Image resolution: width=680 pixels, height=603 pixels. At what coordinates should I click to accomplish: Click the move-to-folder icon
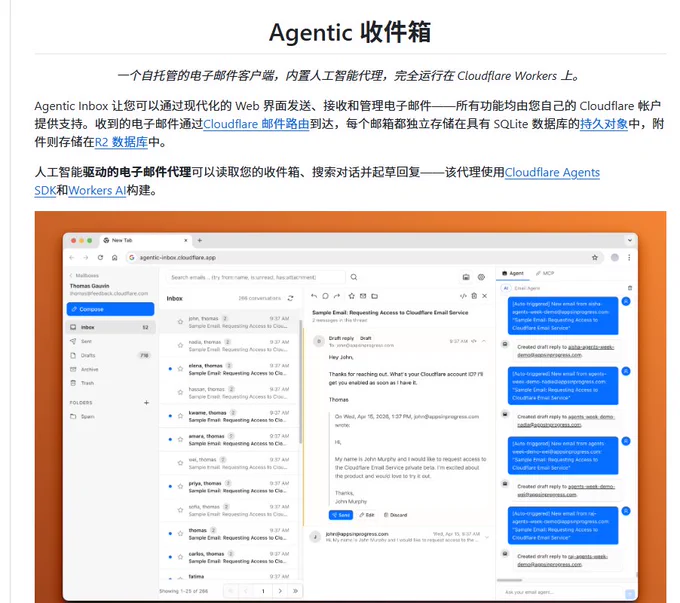[x=375, y=296]
